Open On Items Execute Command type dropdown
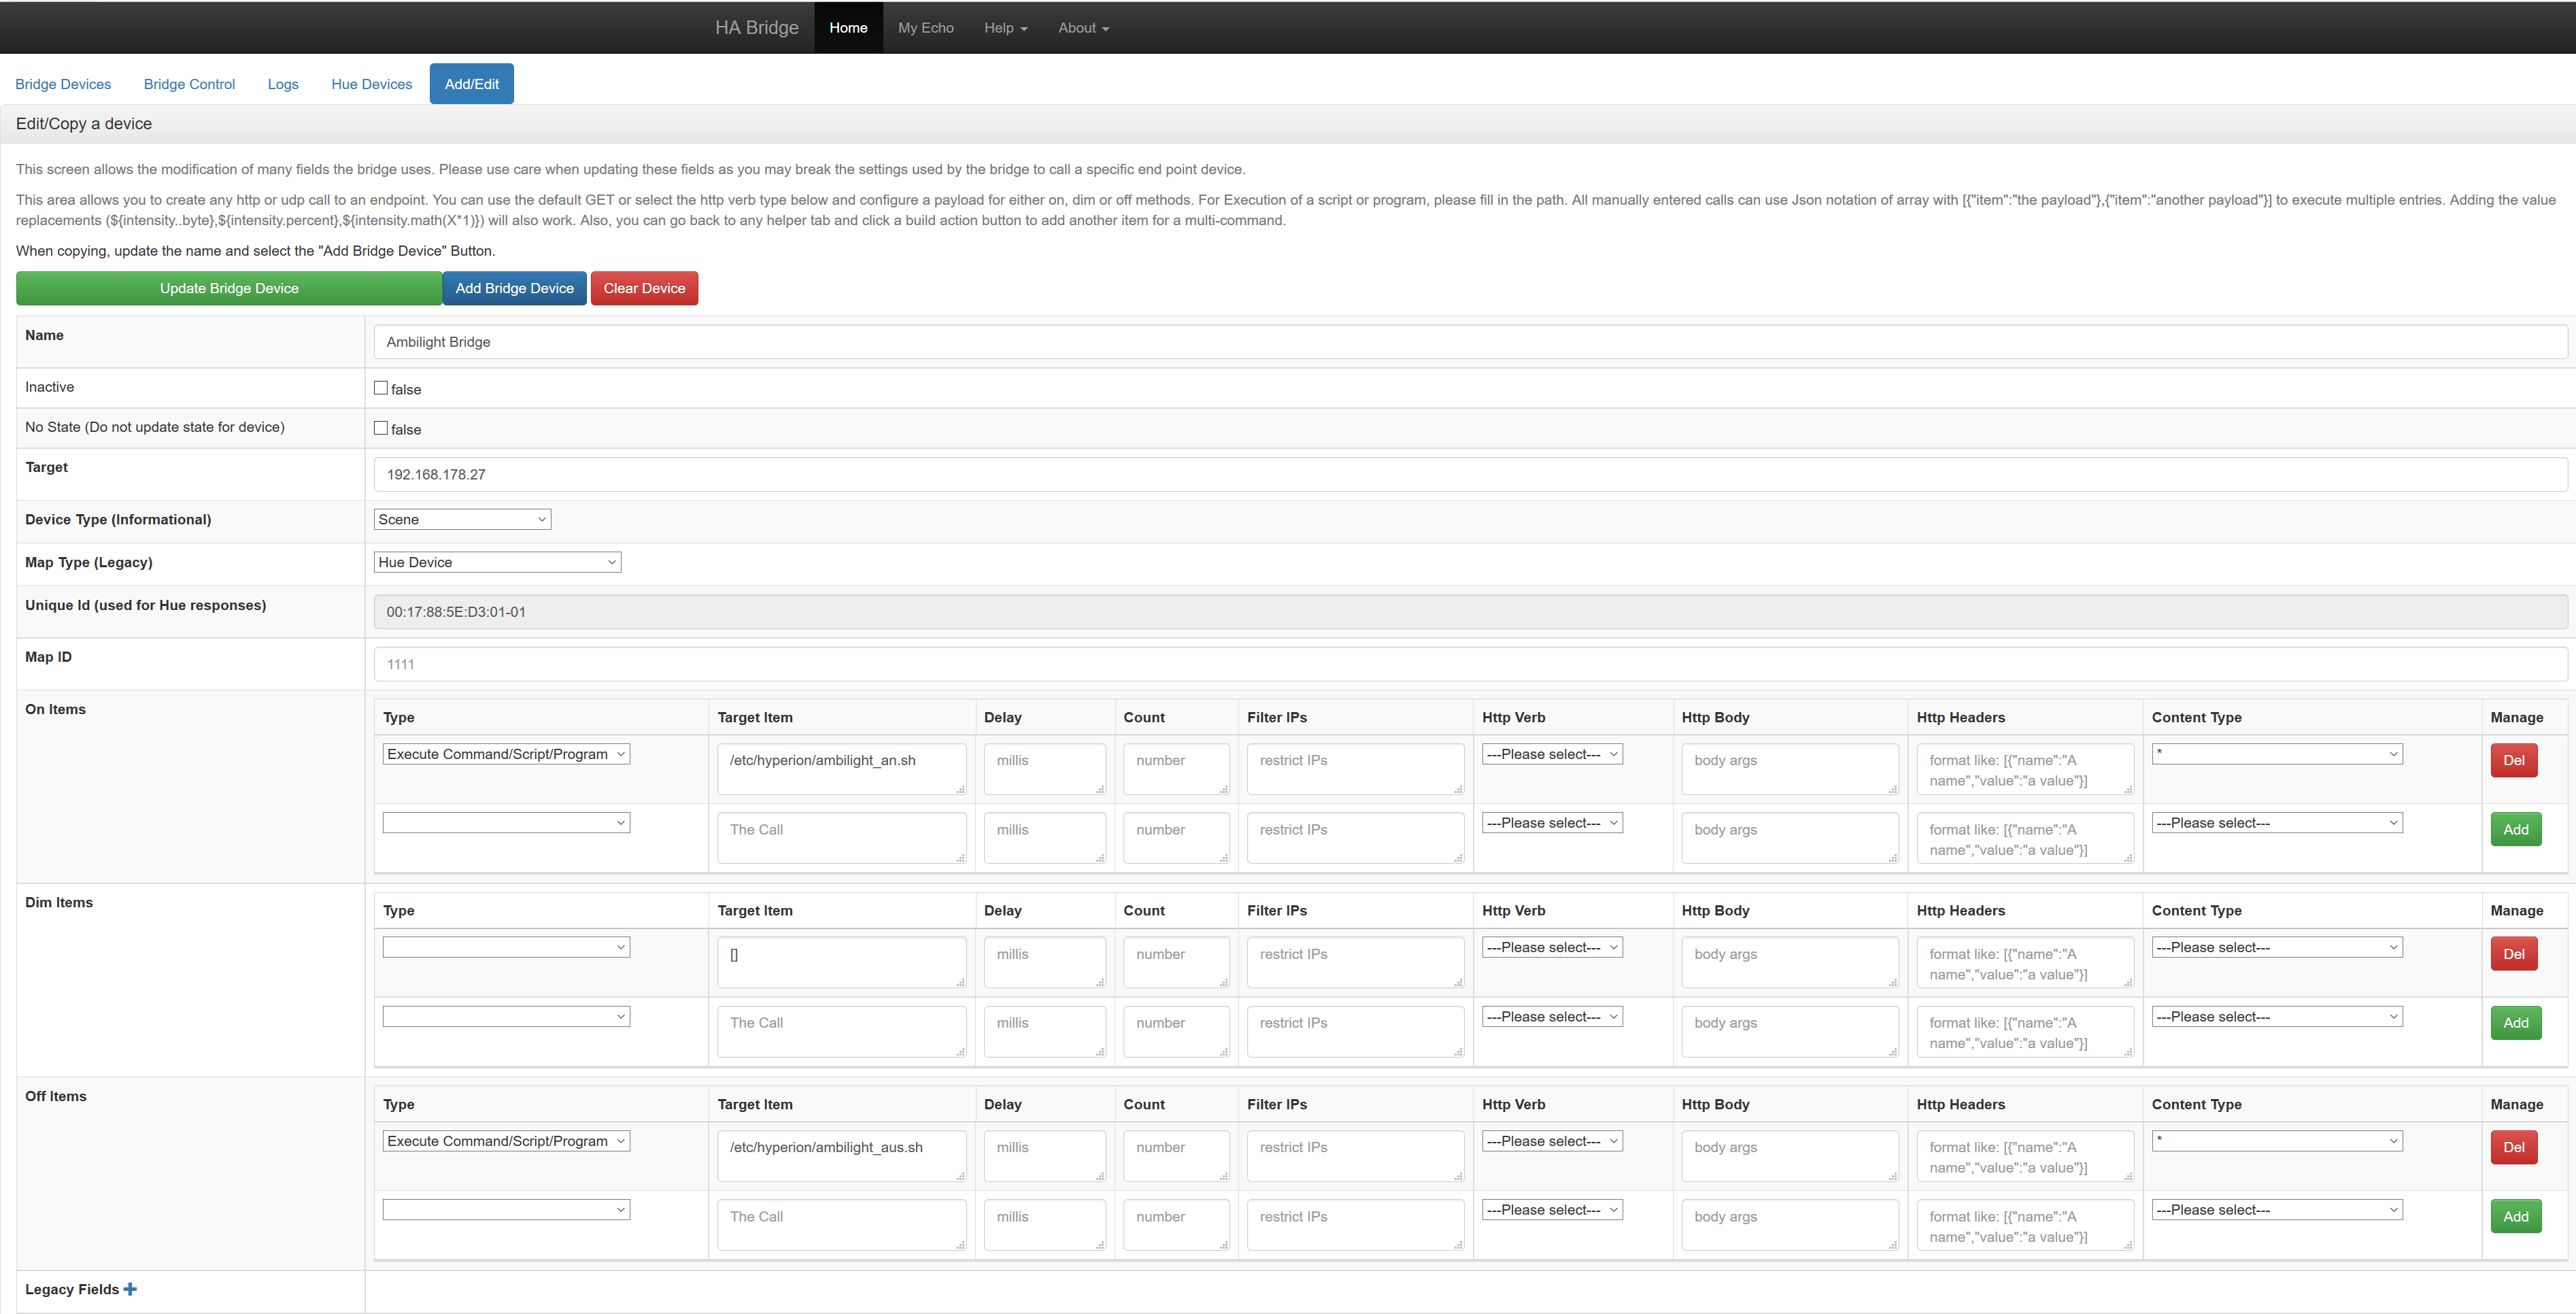The image size is (2576, 1314). pos(506,754)
